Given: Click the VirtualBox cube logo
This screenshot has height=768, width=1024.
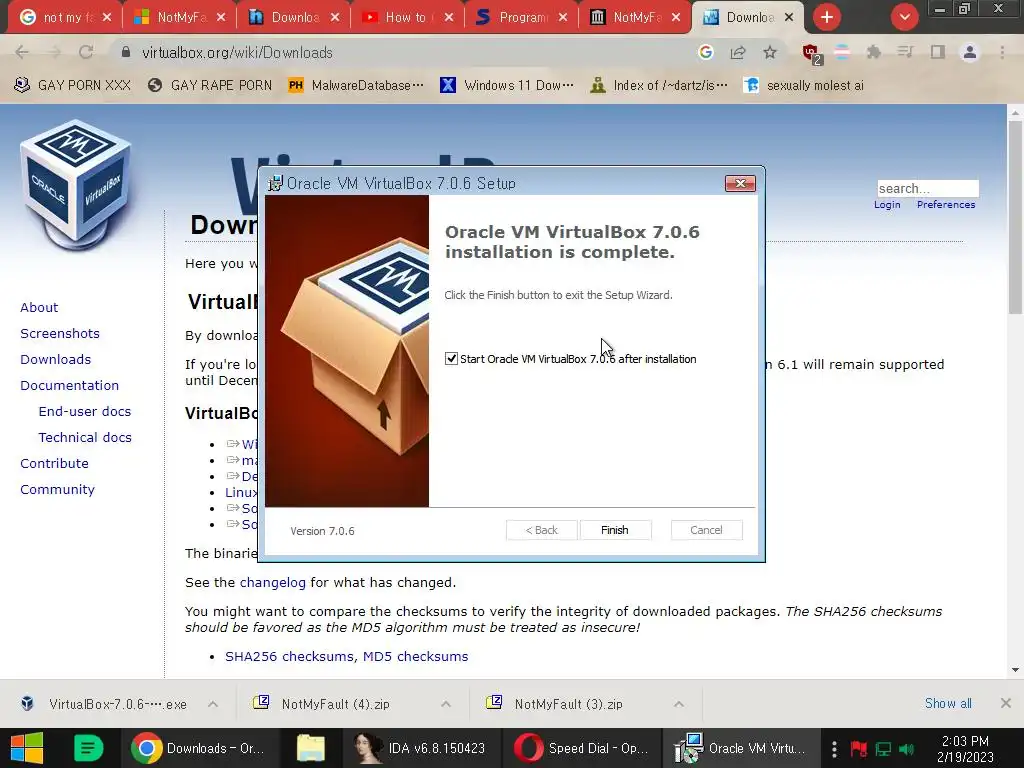Looking at the screenshot, I should pyautogui.click(x=76, y=183).
